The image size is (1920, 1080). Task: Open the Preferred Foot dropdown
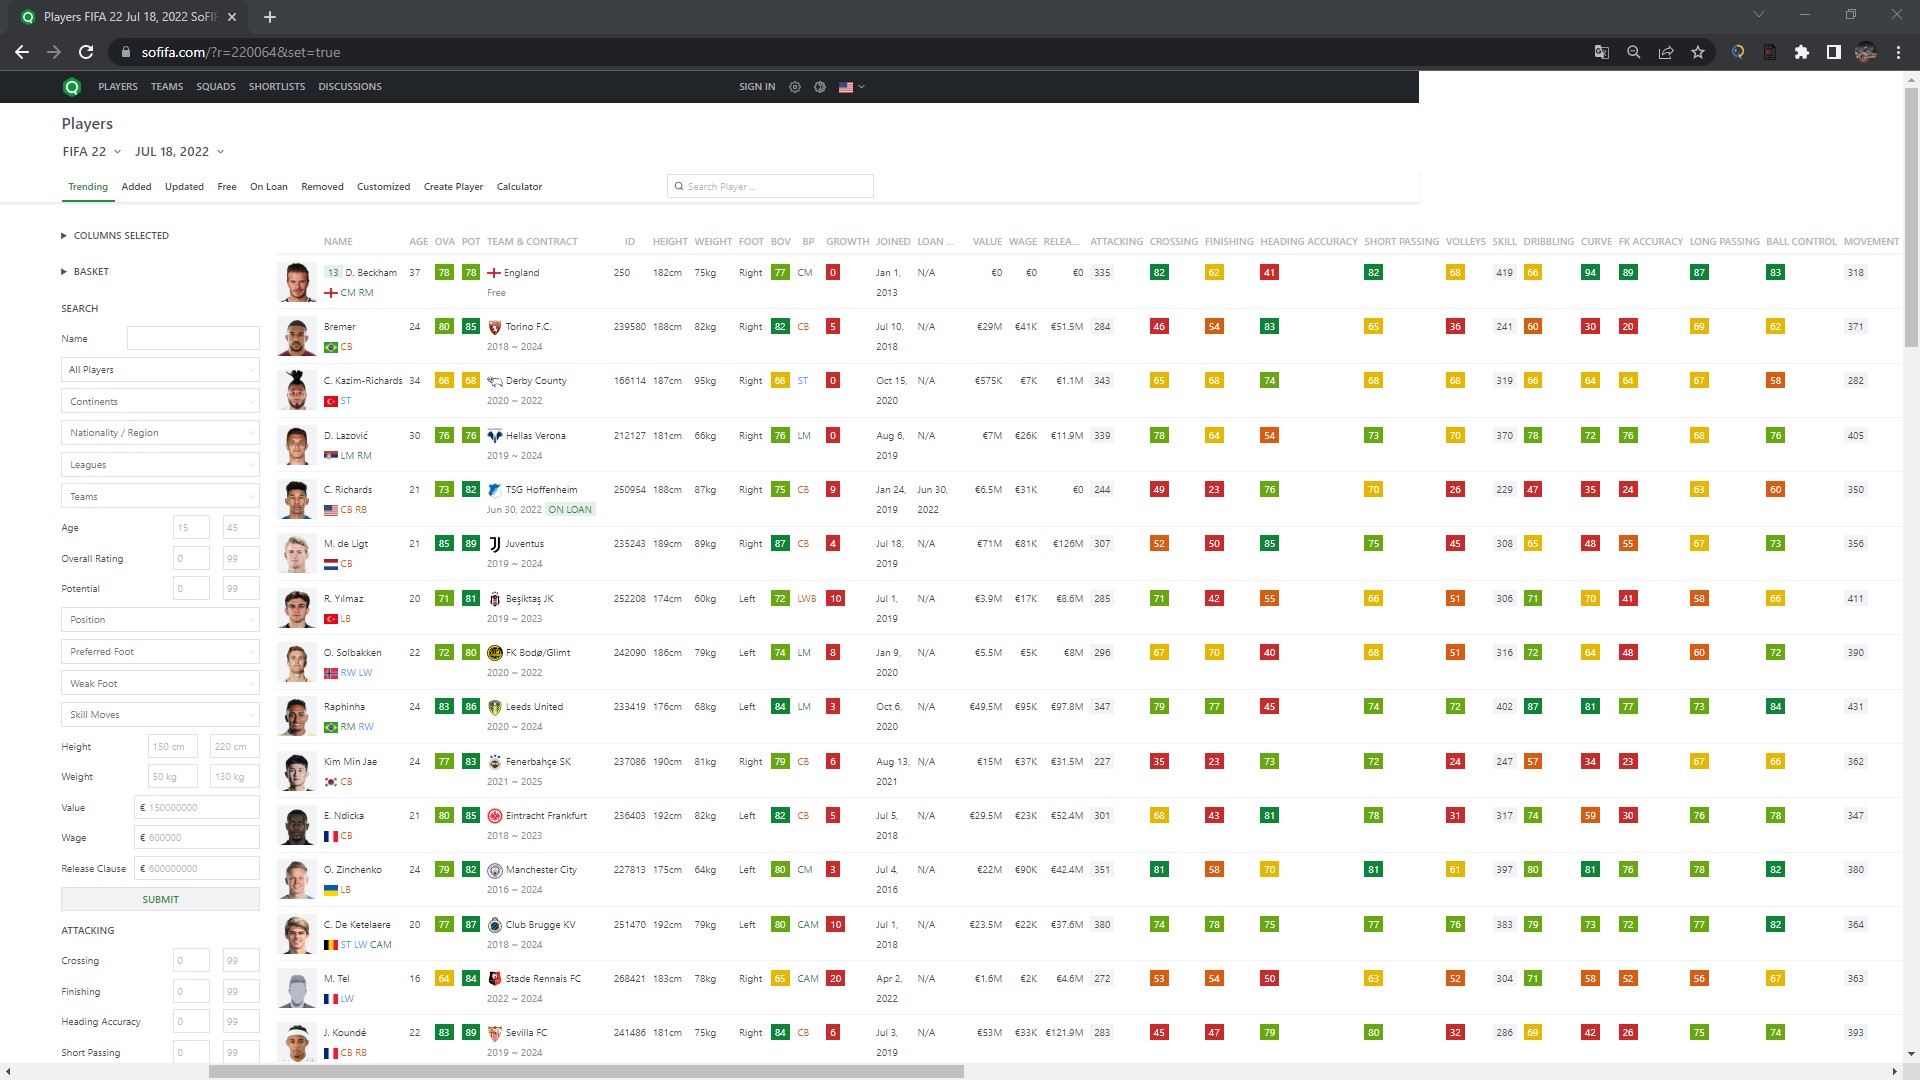(x=160, y=652)
